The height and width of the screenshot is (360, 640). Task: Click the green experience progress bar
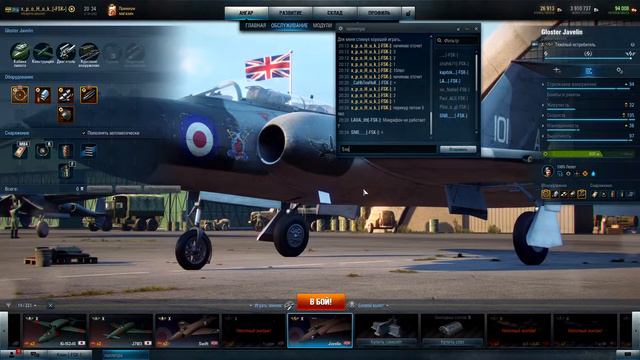click(x=588, y=154)
